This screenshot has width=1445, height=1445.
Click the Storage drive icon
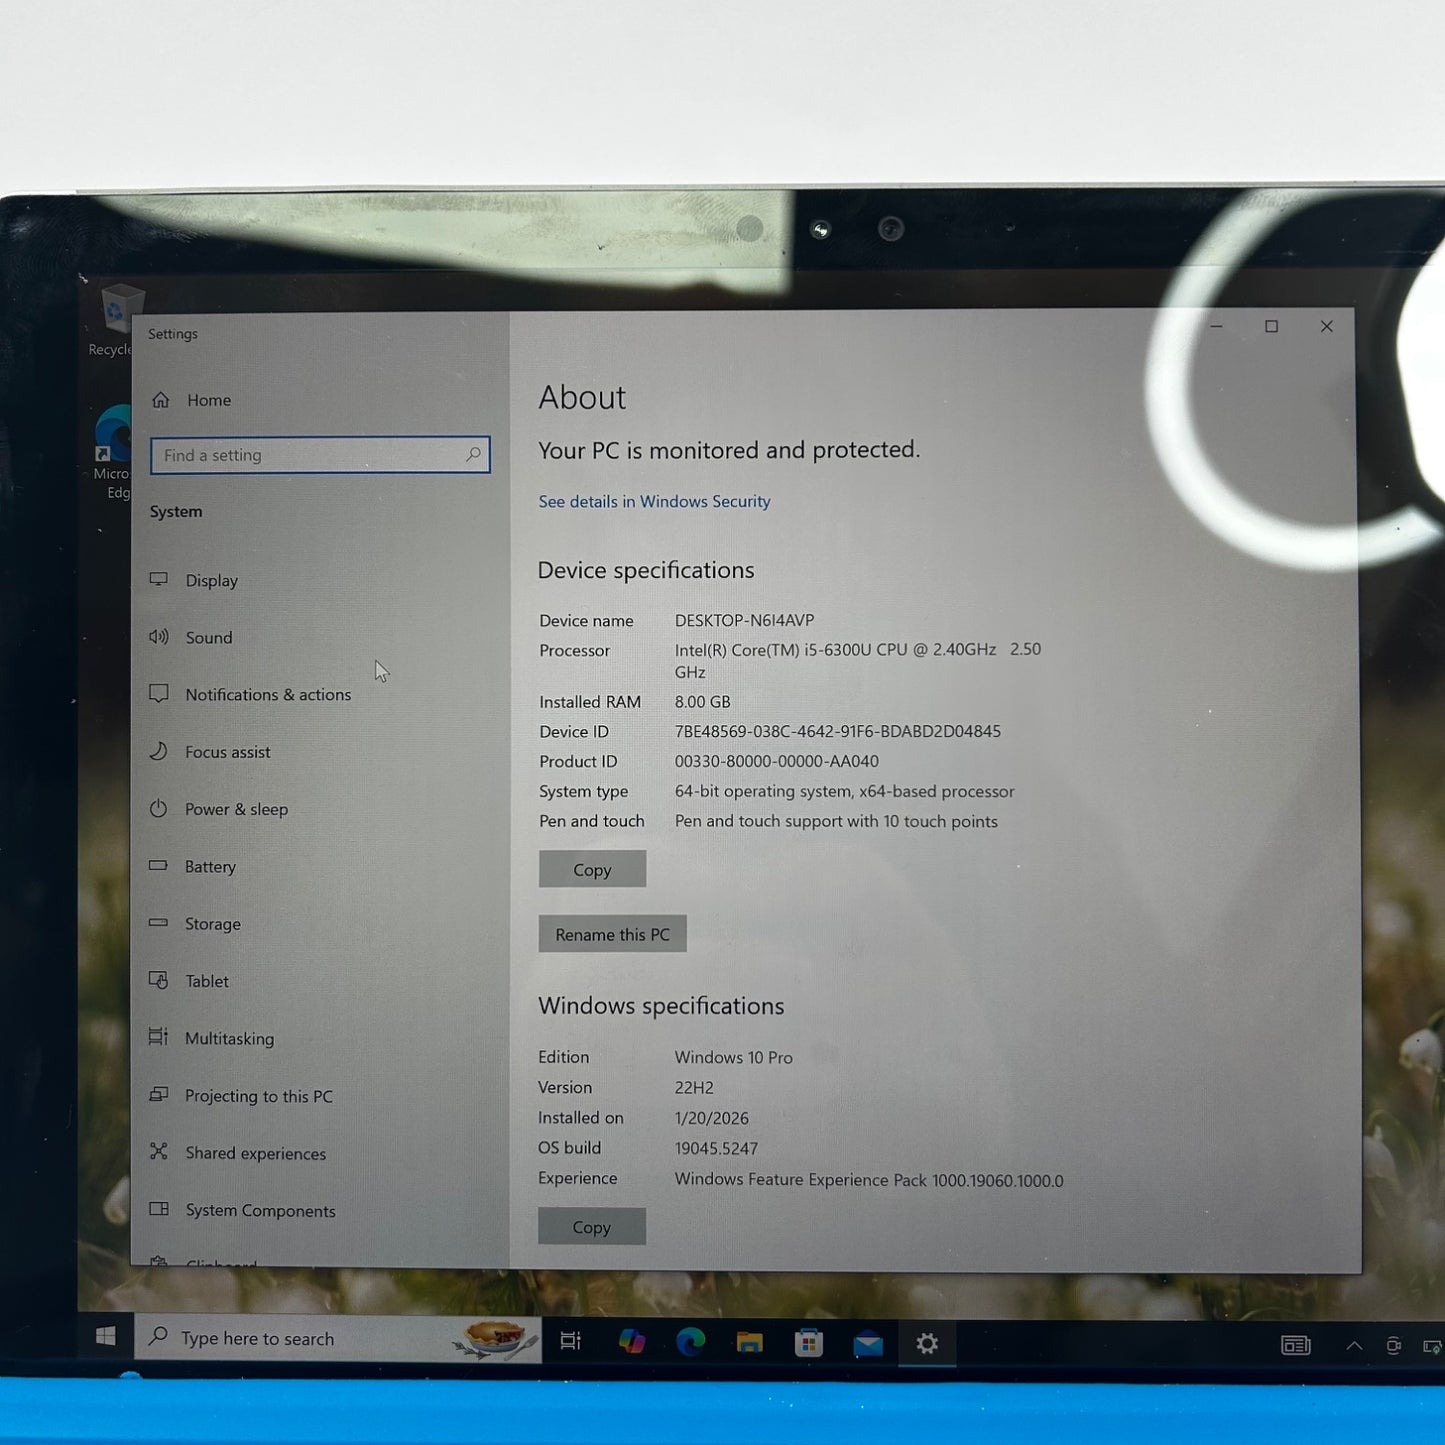159,923
